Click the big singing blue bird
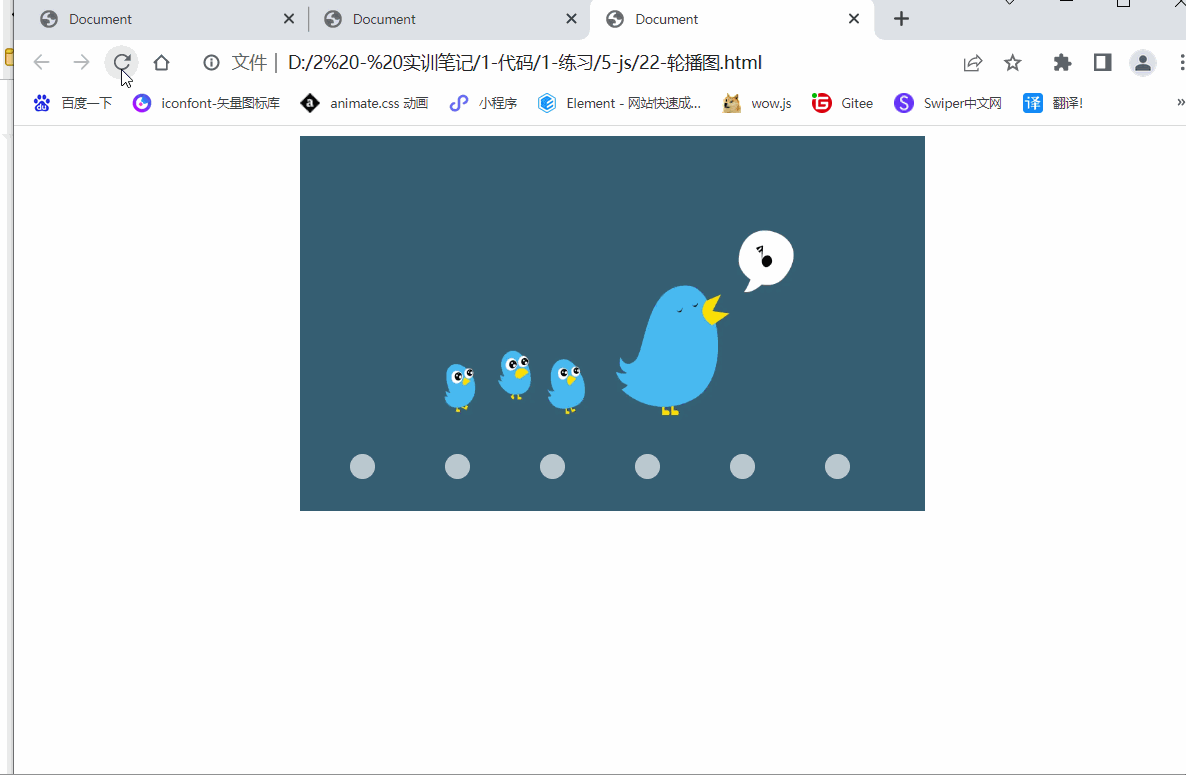Screen dimensions: 1186x775 click(x=672, y=350)
